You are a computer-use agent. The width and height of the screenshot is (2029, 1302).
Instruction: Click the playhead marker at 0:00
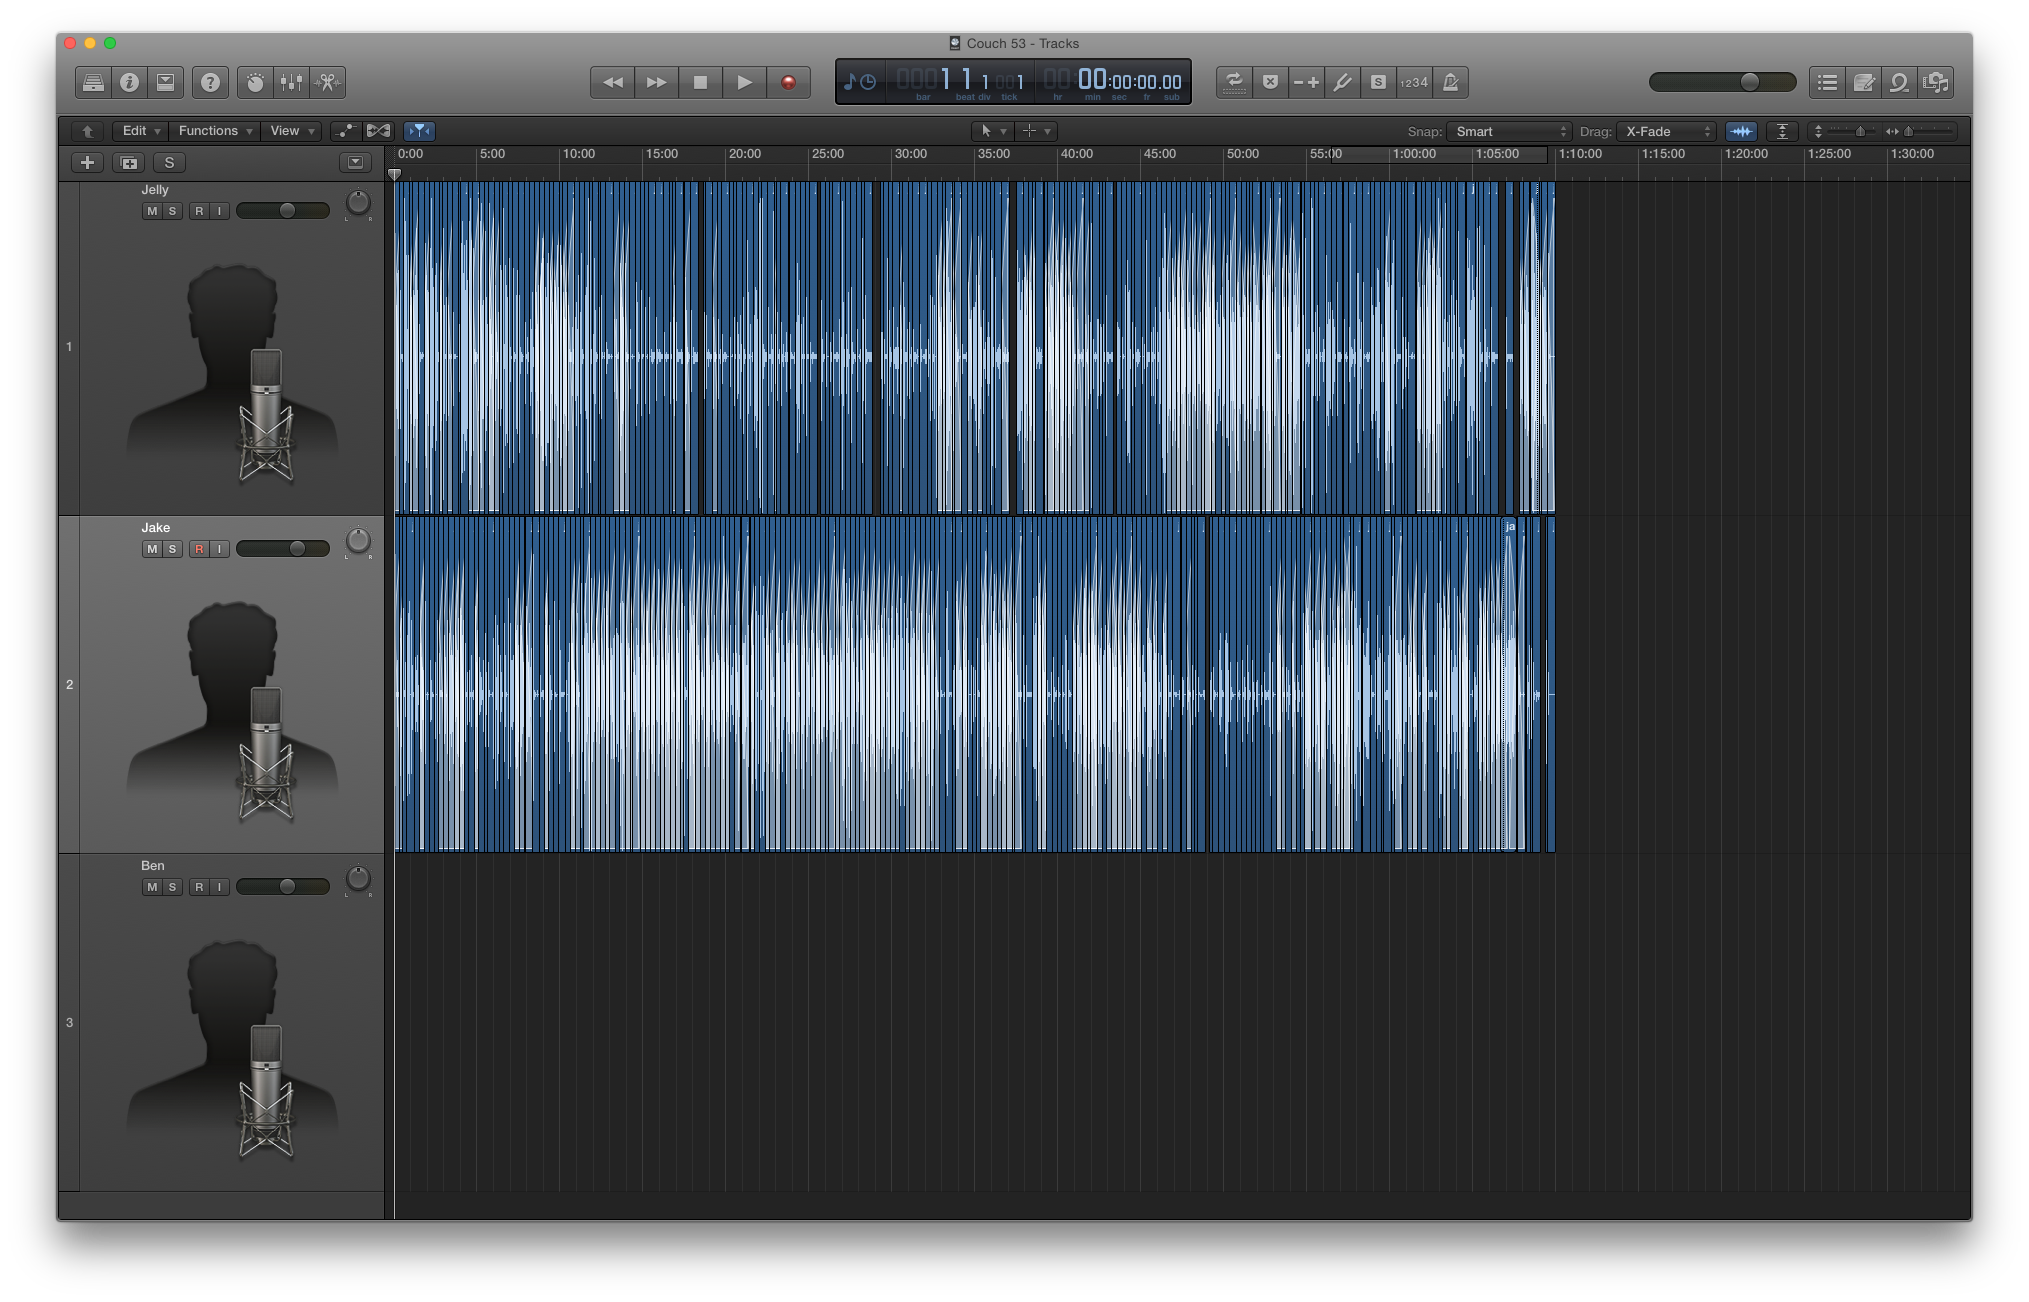395,174
